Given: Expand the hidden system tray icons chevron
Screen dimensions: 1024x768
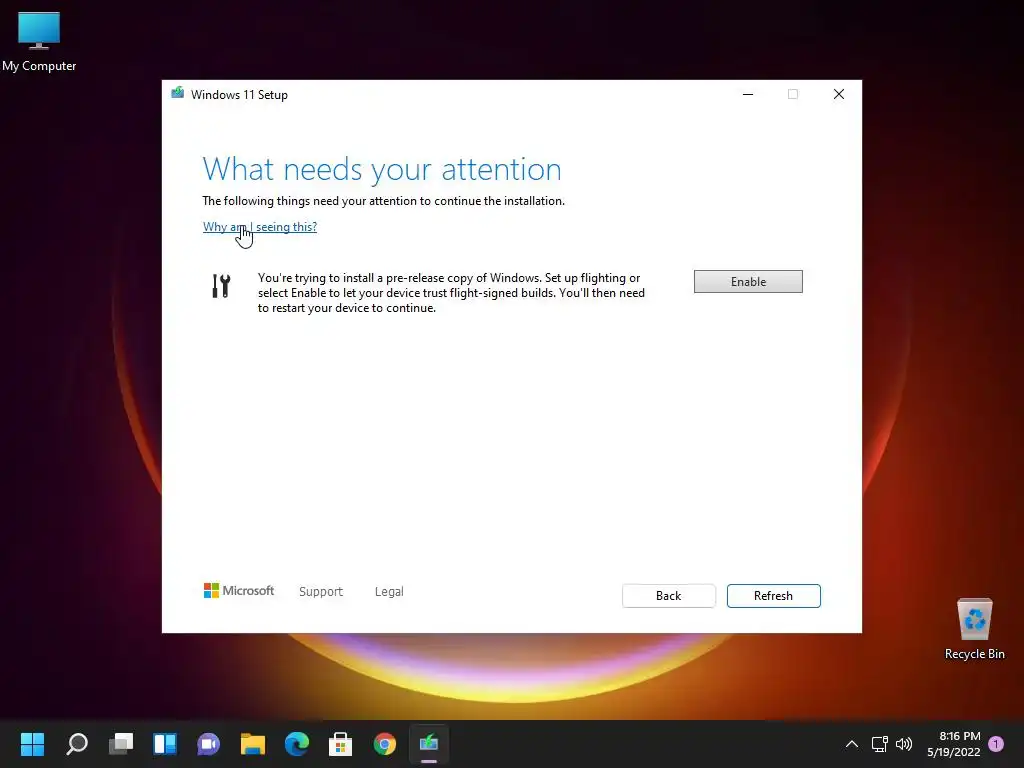Looking at the screenshot, I should (x=852, y=744).
